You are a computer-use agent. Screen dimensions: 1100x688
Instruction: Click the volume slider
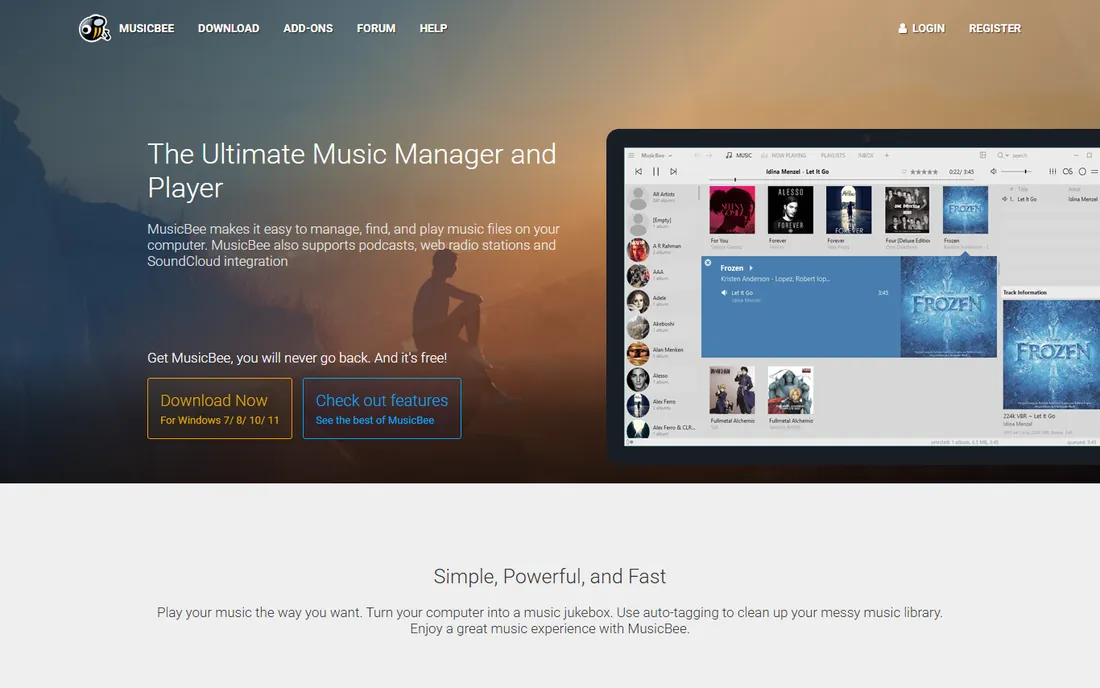[1018, 171]
